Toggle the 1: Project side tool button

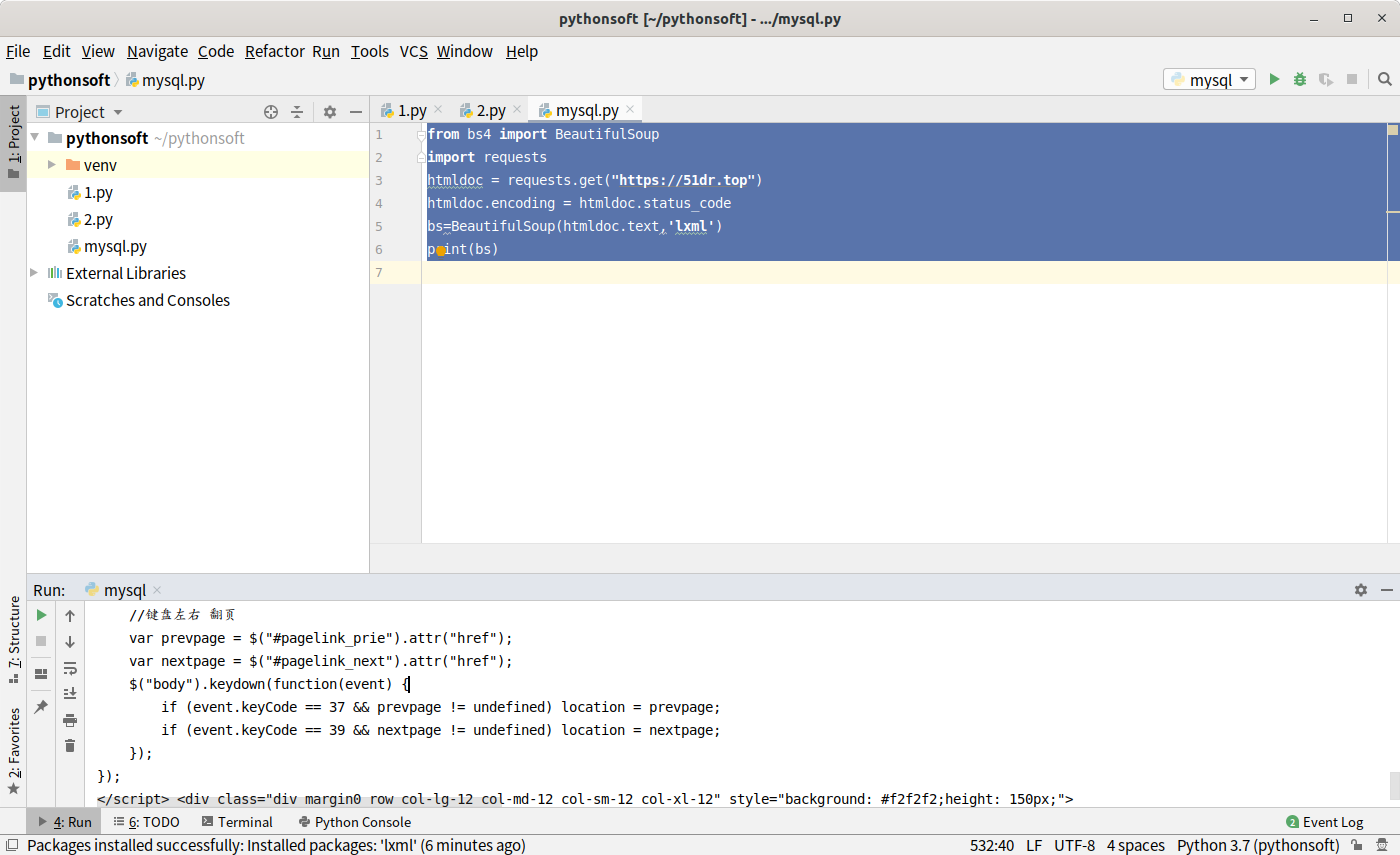[x=13, y=145]
